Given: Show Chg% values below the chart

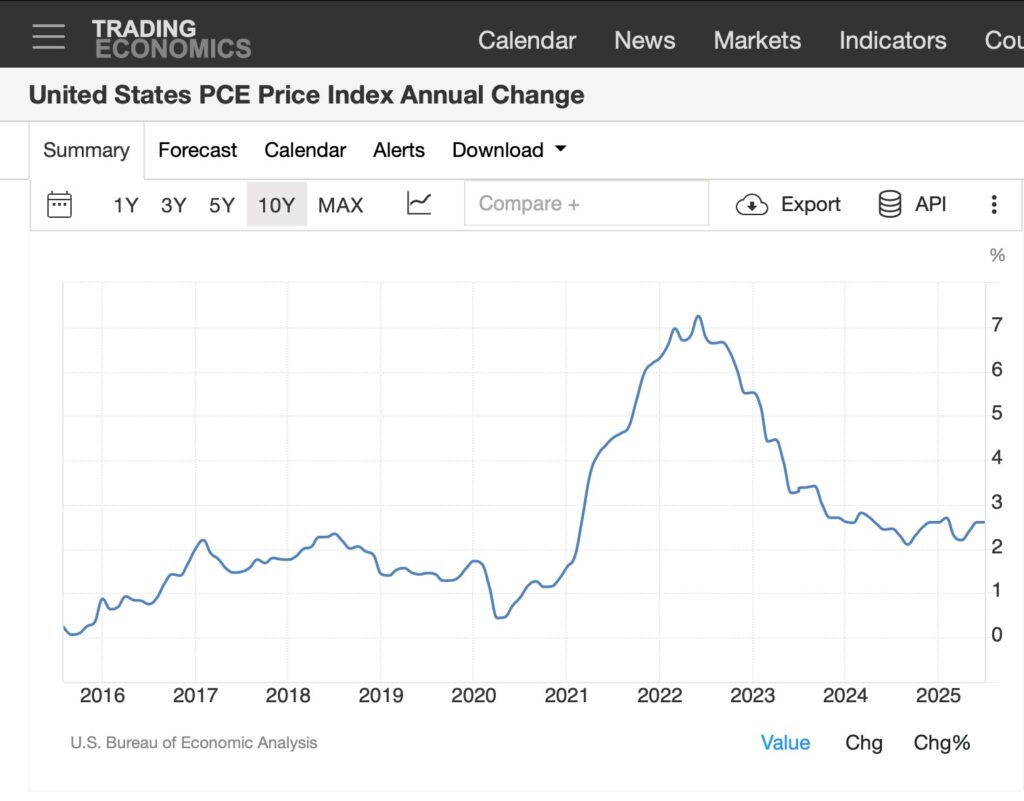Looking at the screenshot, I should [x=941, y=742].
